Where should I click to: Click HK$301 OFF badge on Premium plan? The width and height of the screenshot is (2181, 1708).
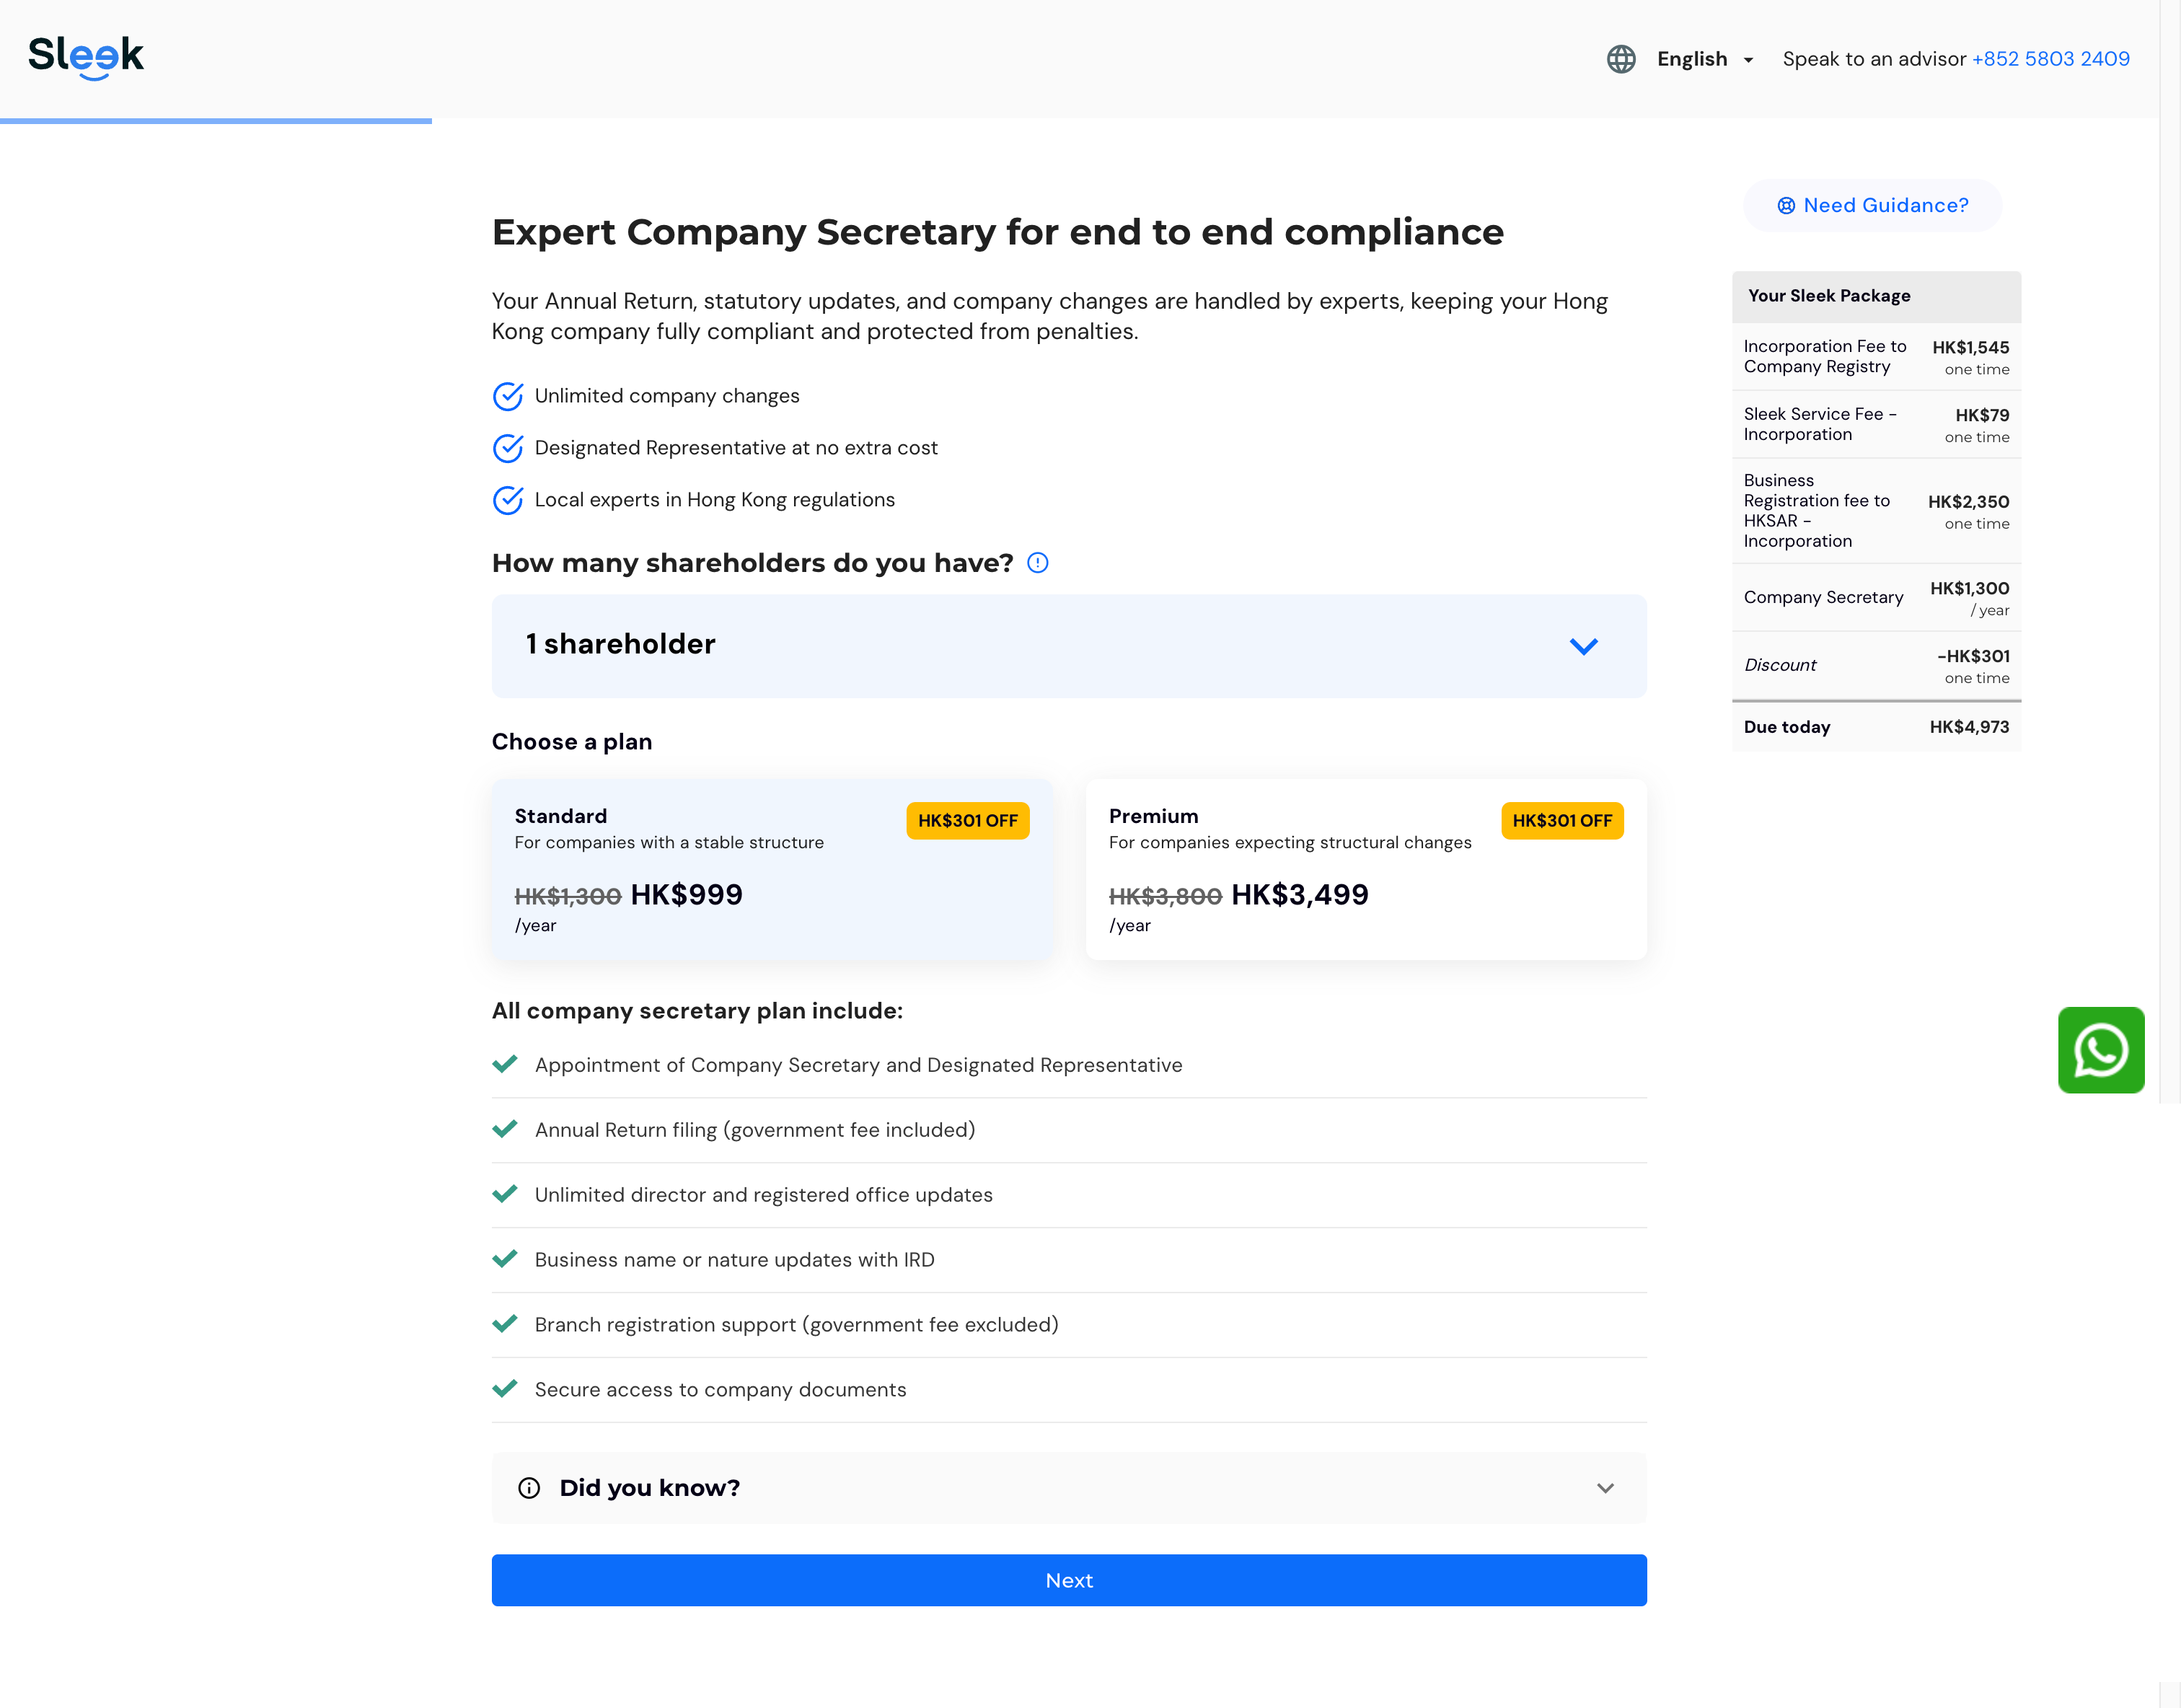[1561, 821]
